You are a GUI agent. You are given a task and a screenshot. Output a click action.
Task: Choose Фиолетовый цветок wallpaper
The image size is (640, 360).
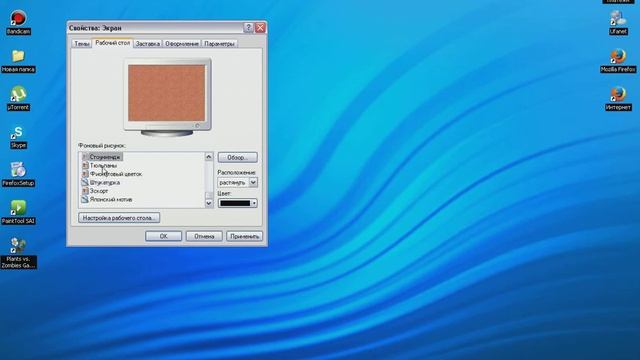116,174
